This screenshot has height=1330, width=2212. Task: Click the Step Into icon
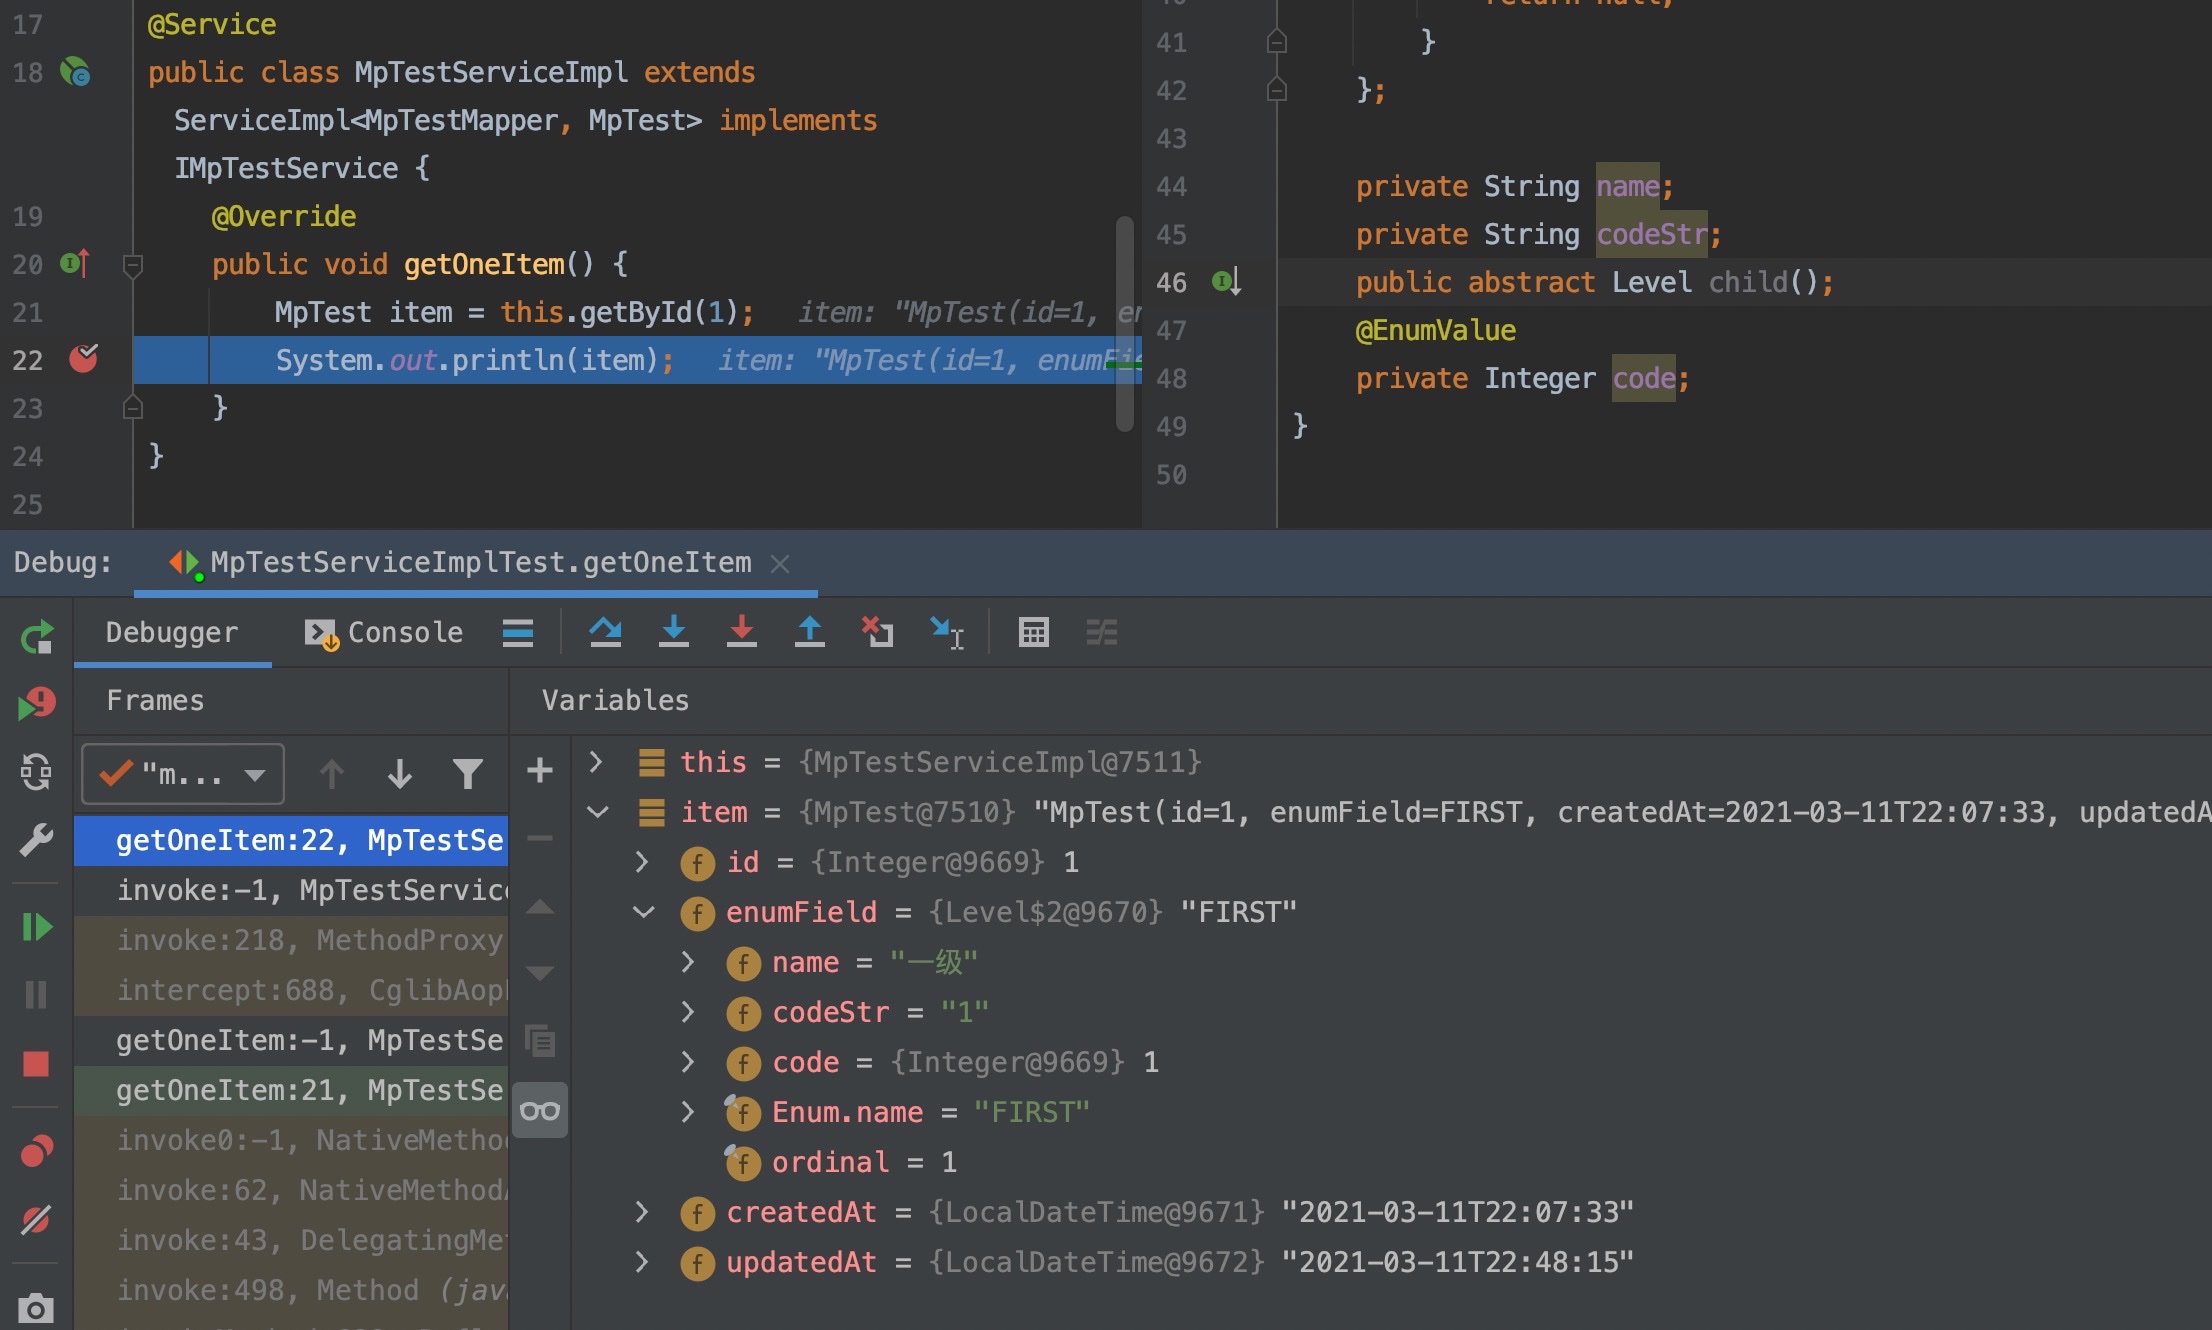point(673,632)
